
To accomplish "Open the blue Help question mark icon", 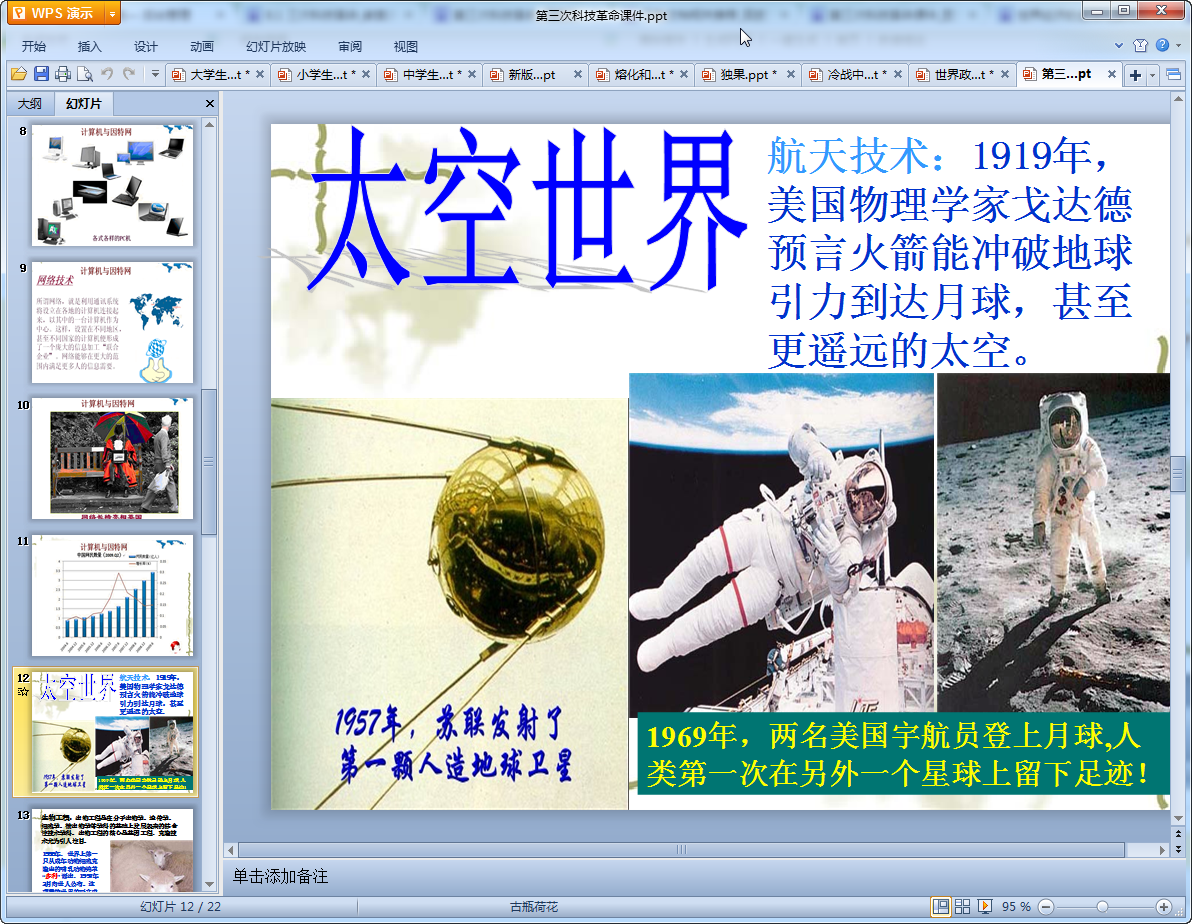I will pos(1162,45).
